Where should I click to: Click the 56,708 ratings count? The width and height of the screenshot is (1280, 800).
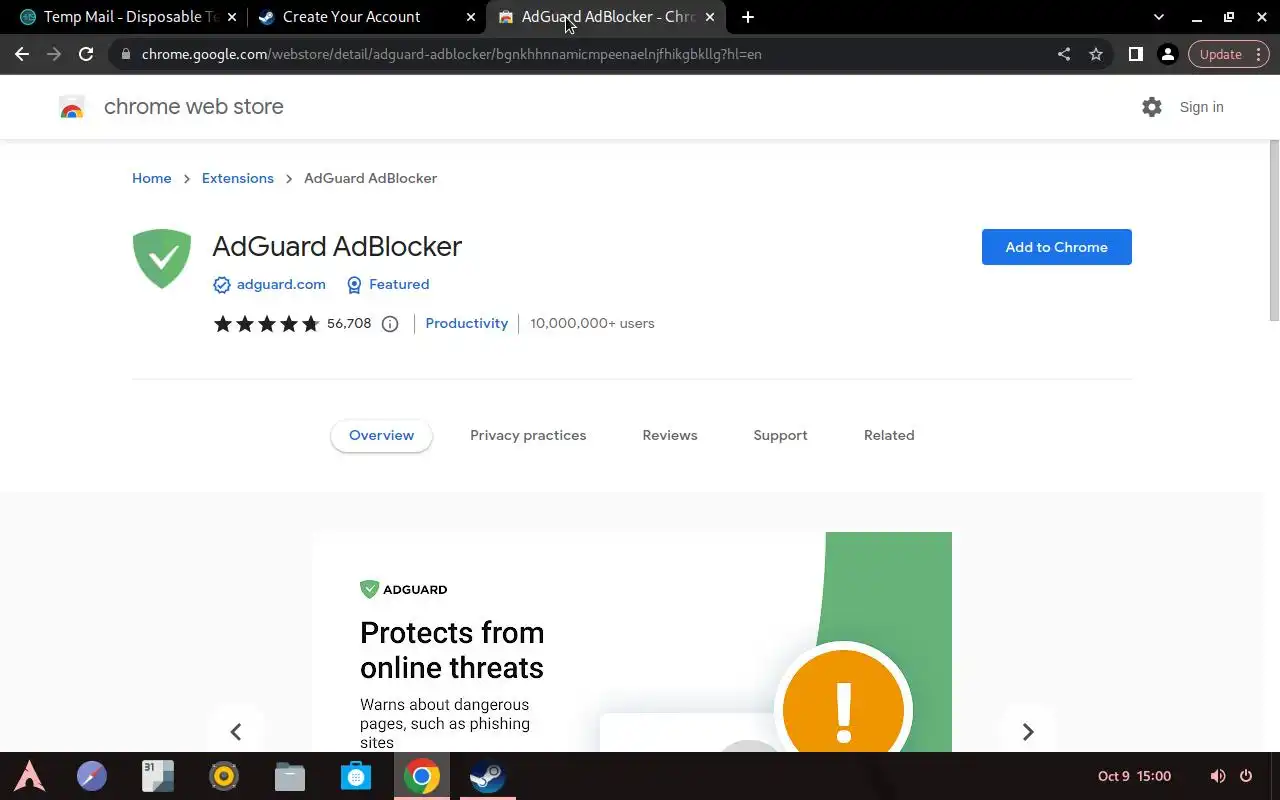pos(349,323)
